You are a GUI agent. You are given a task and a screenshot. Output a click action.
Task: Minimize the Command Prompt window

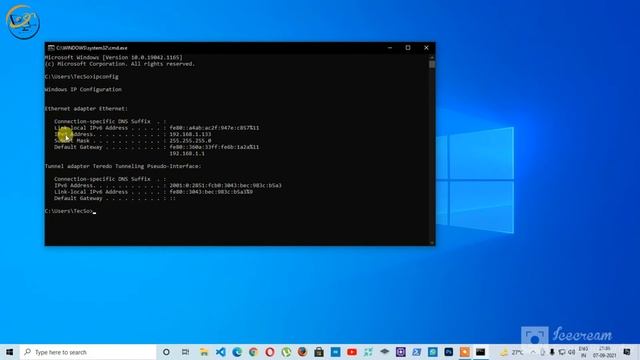tap(390, 48)
